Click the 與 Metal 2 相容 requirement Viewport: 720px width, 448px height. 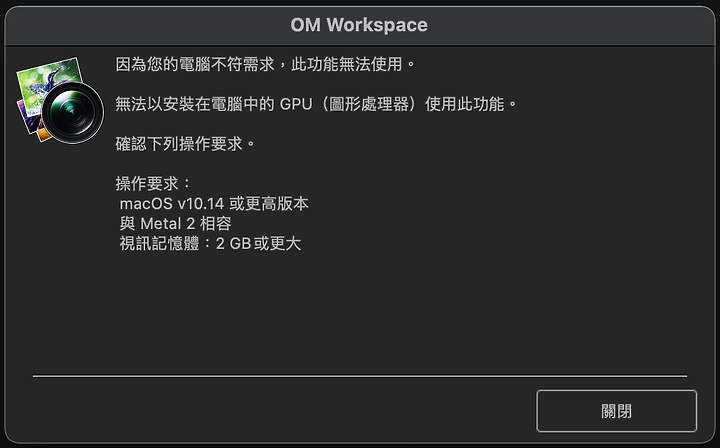tap(175, 224)
